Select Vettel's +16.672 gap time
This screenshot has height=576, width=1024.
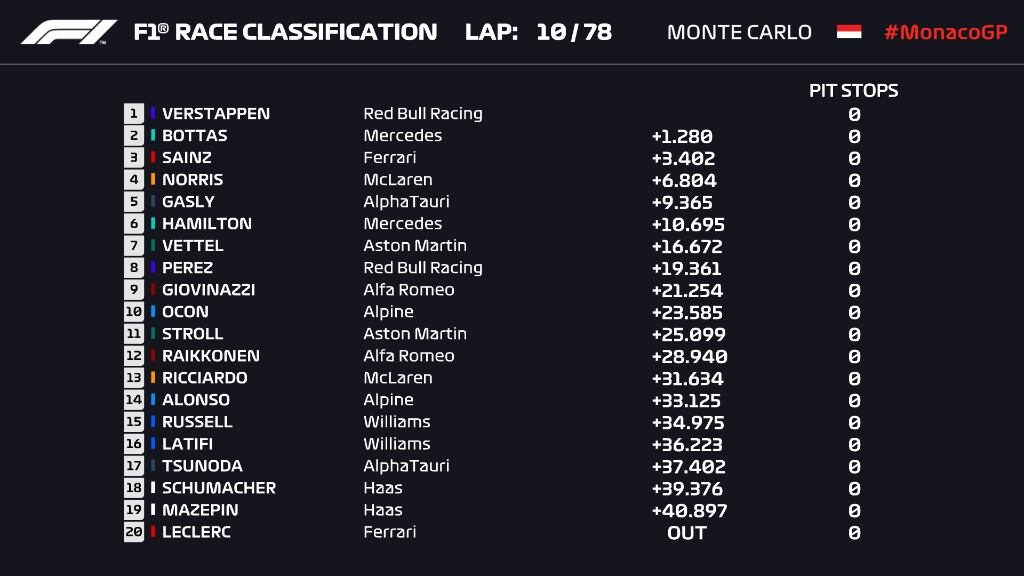click(686, 246)
